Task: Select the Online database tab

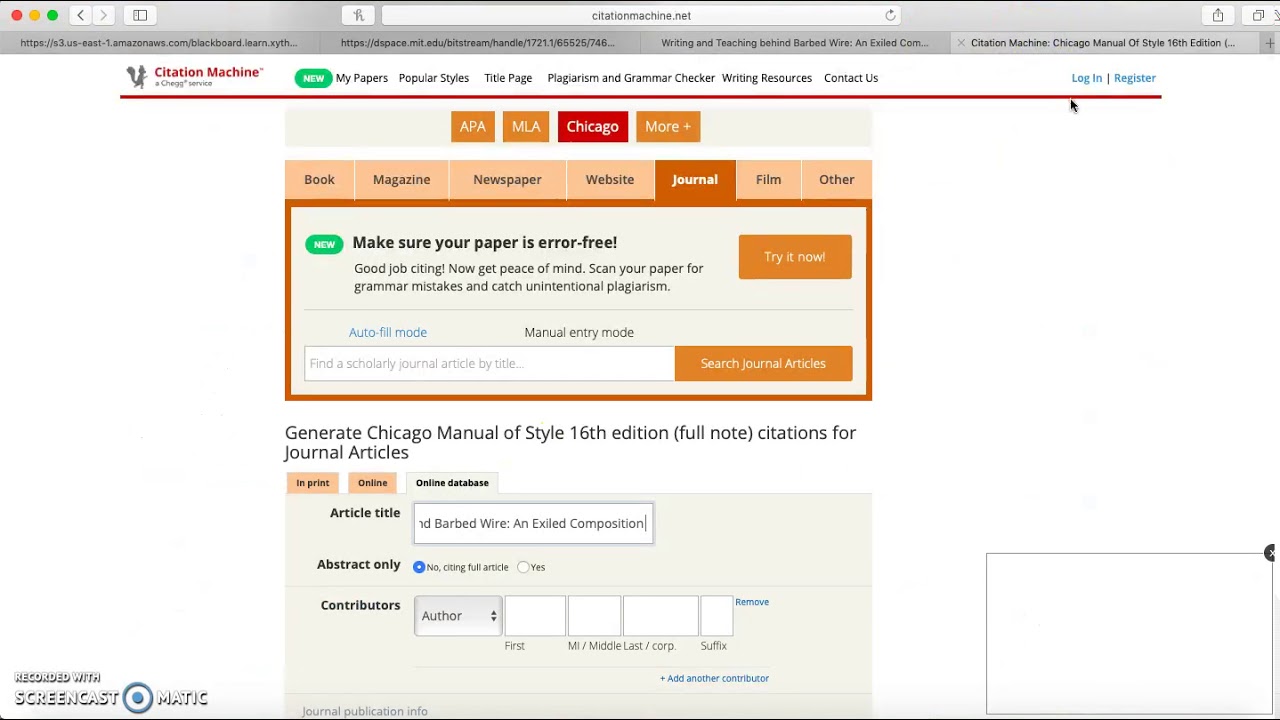Action: pyautogui.click(x=452, y=483)
